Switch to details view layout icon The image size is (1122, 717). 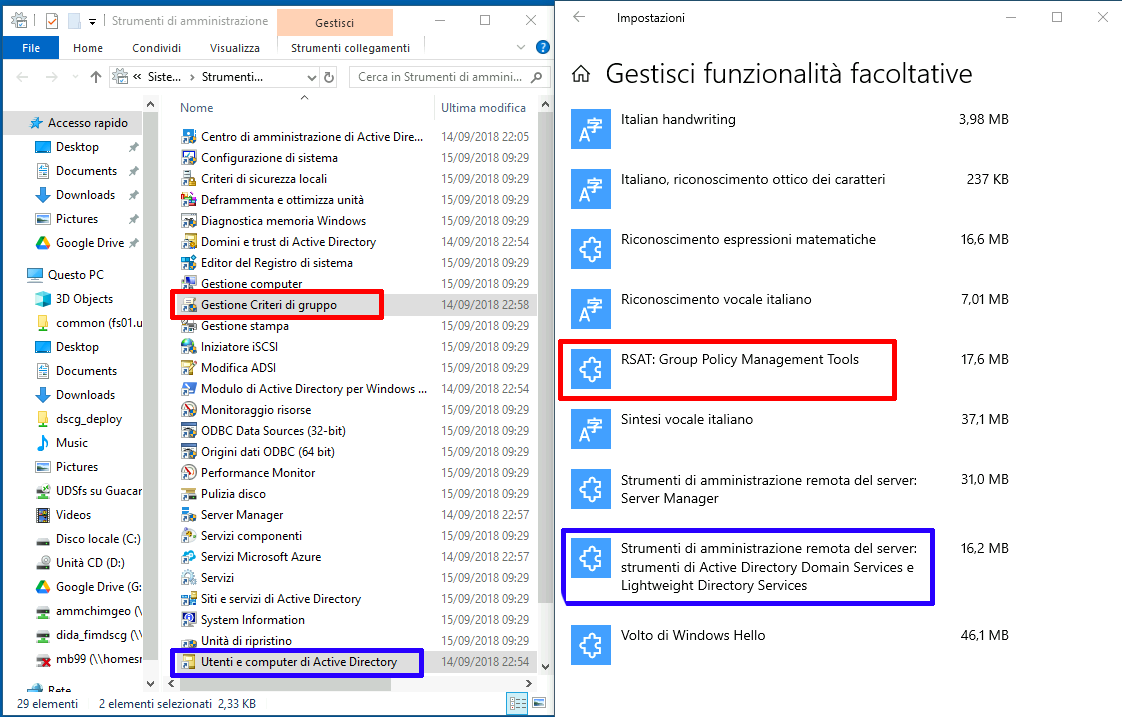[517, 703]
